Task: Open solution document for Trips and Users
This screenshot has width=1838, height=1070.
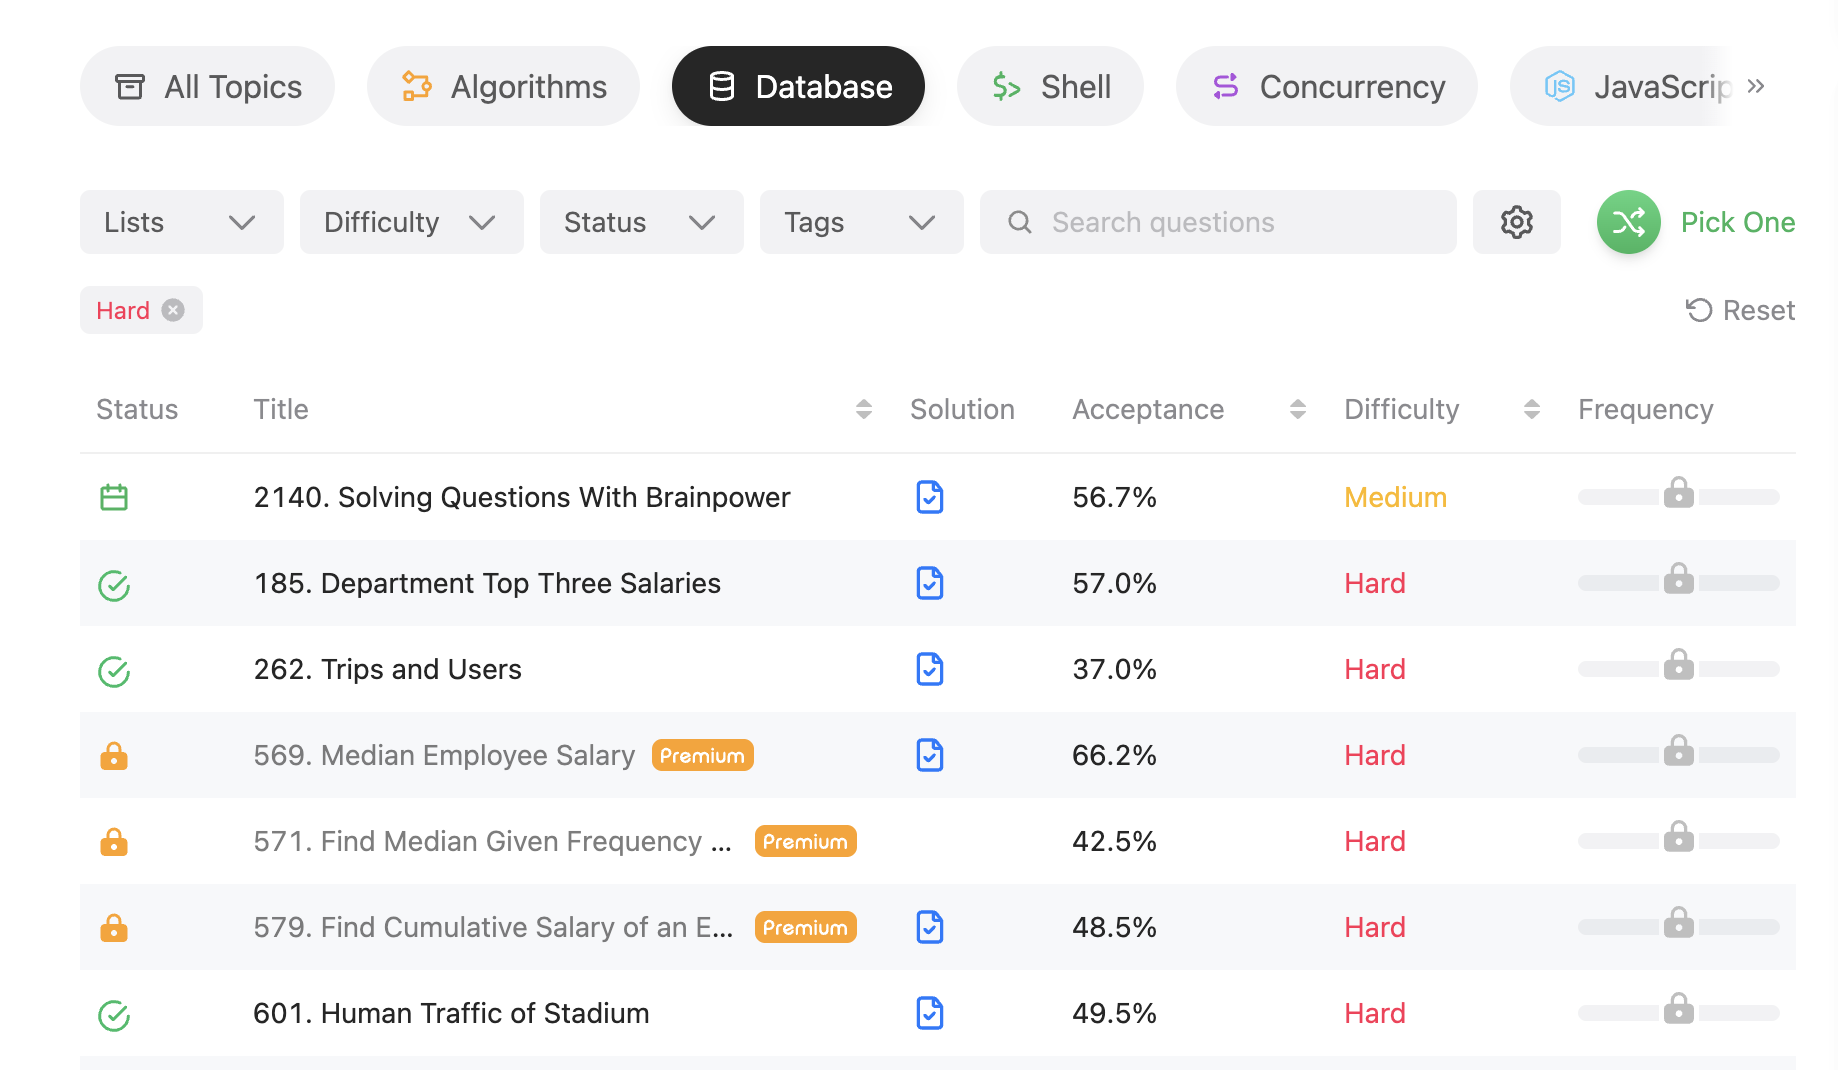Action: (x=930, y=669)
